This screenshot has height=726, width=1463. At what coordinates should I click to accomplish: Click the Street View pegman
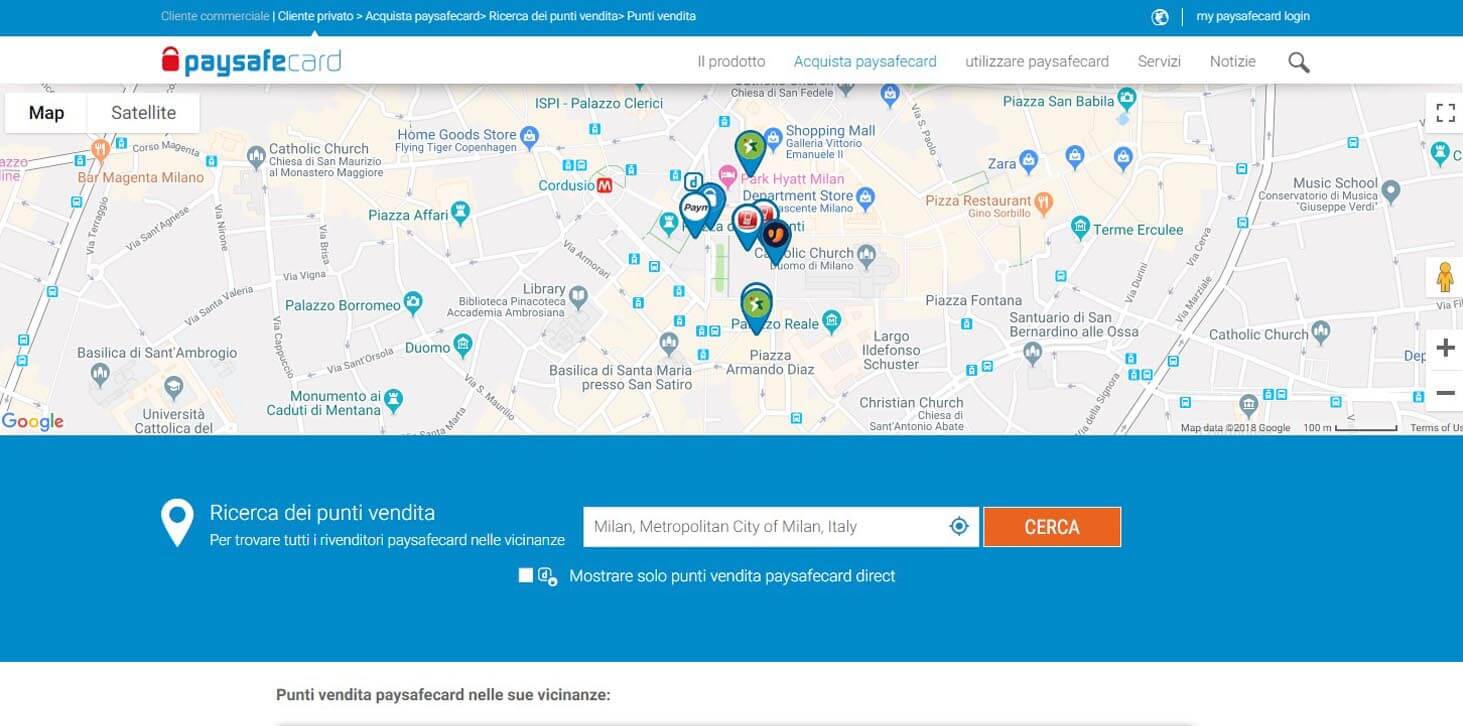tap(1445, 276)
